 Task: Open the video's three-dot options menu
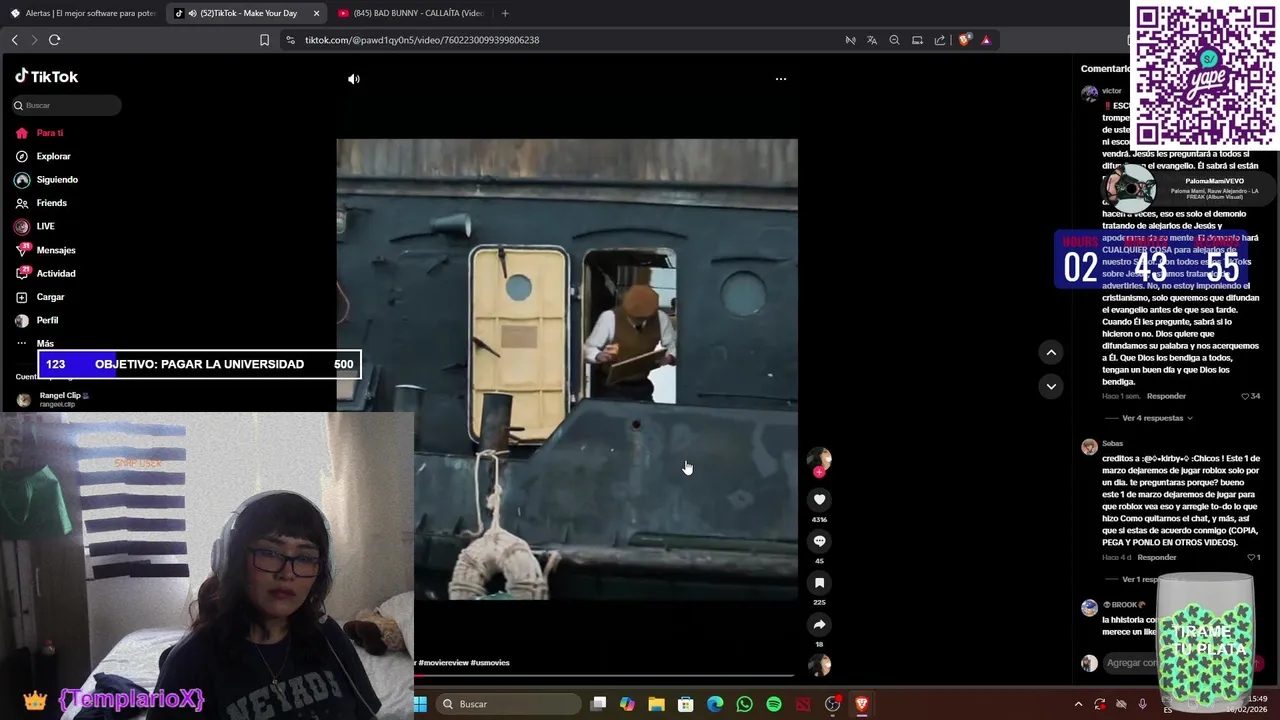pos(781,79)
